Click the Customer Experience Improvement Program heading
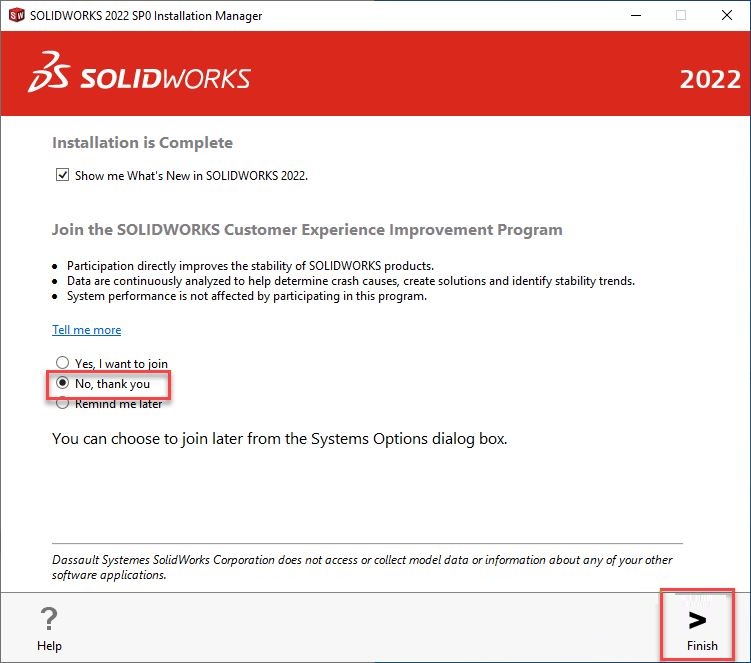 [x=307, y=230]
